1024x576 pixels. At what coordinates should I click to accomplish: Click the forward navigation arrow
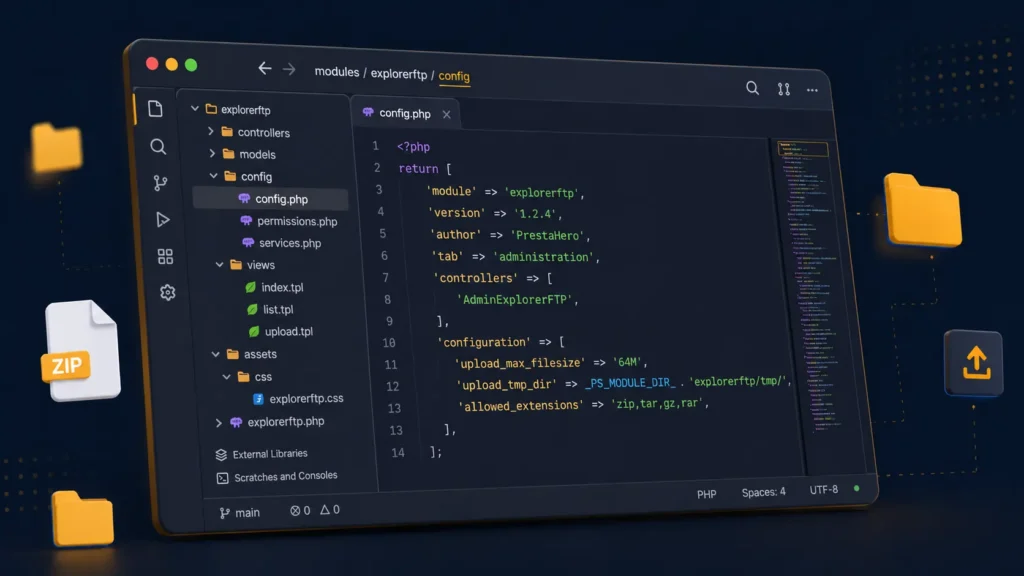coord(289,69)
